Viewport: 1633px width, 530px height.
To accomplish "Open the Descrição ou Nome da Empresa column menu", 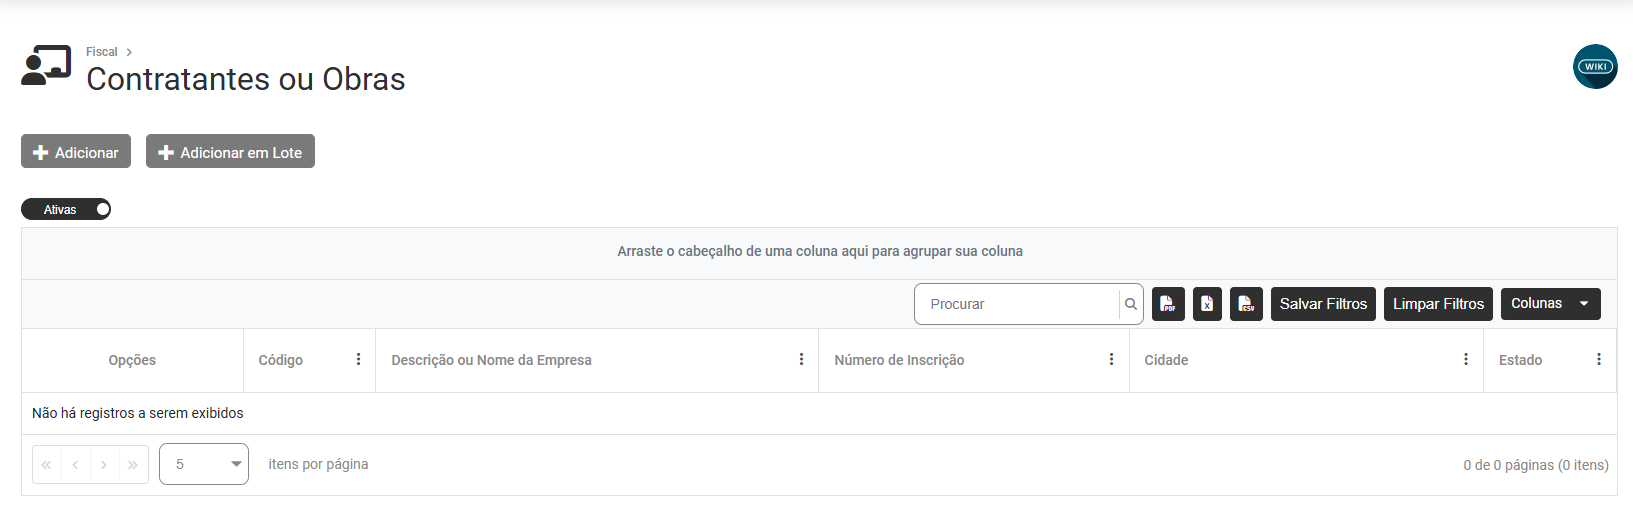I will (x=801, y=360).
